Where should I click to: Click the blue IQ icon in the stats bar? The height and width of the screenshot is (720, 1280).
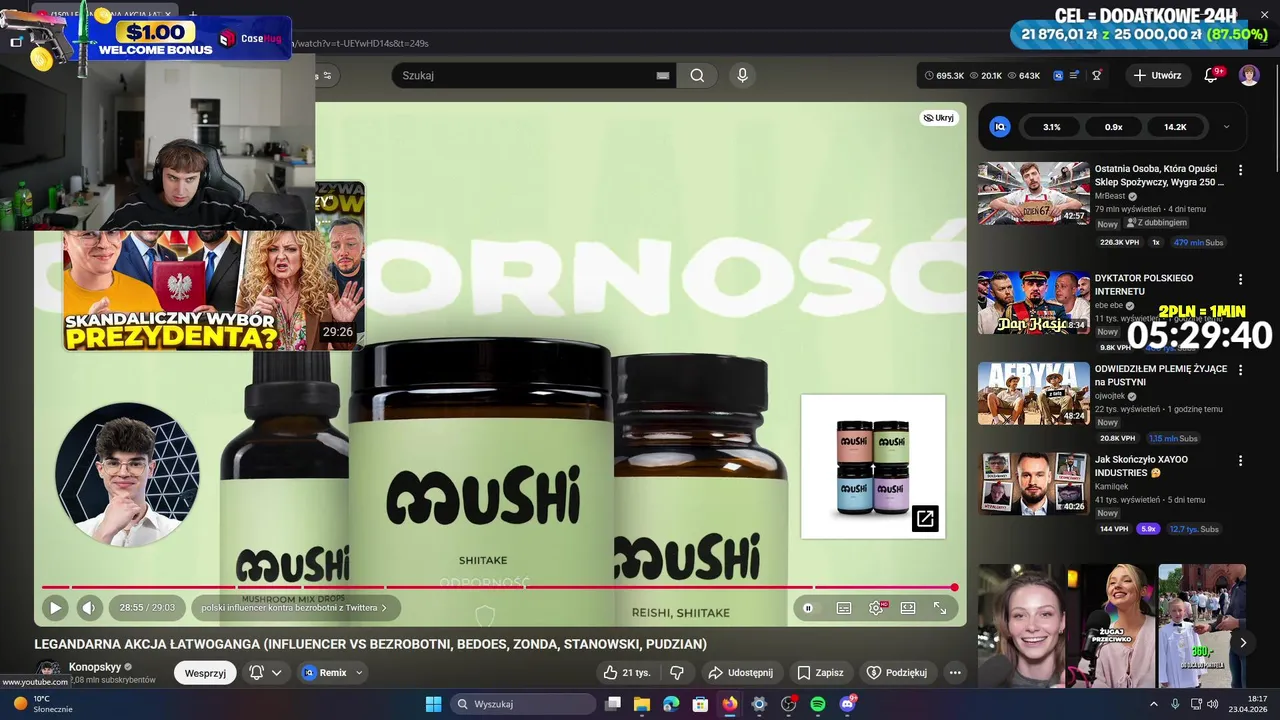1059,75
